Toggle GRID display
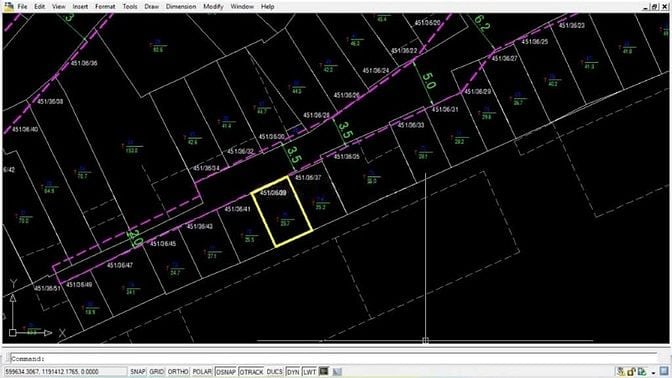This screenshot has height=378, width=672. pyautogui.click(x=156, y=372)
